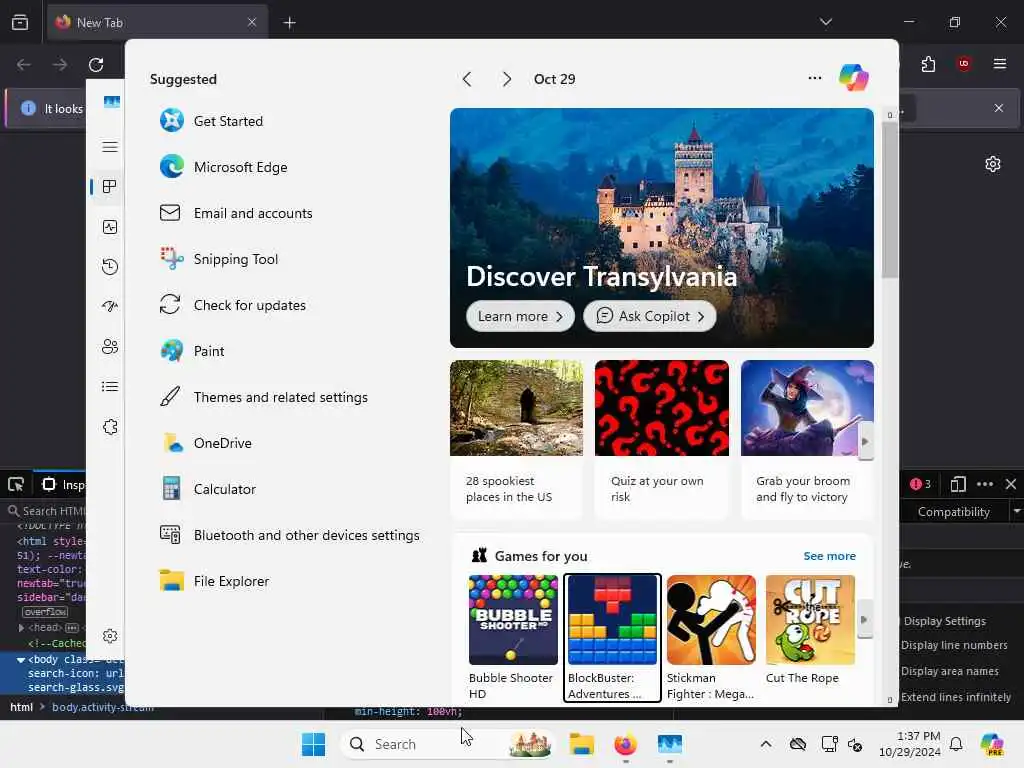The image size is (1024, 768).
Task: Show more games with right arrow
Action: pyautogui.click(x=864, y=619)
